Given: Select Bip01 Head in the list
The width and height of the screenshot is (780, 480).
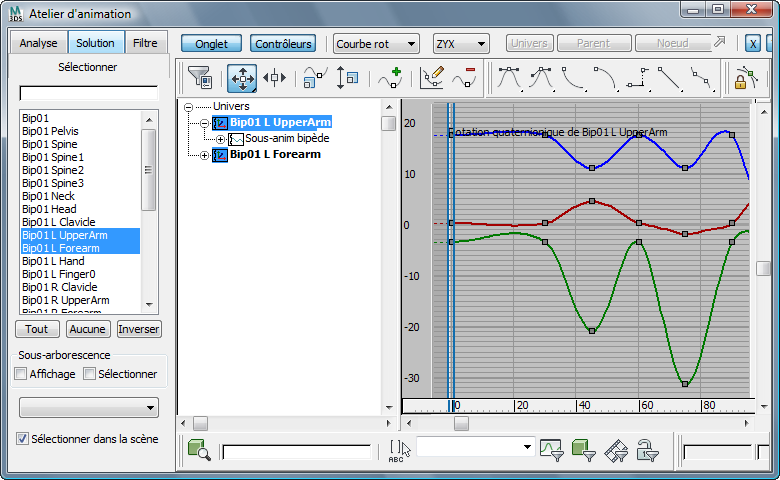Looking at the screenshot, I should (49, 209).
